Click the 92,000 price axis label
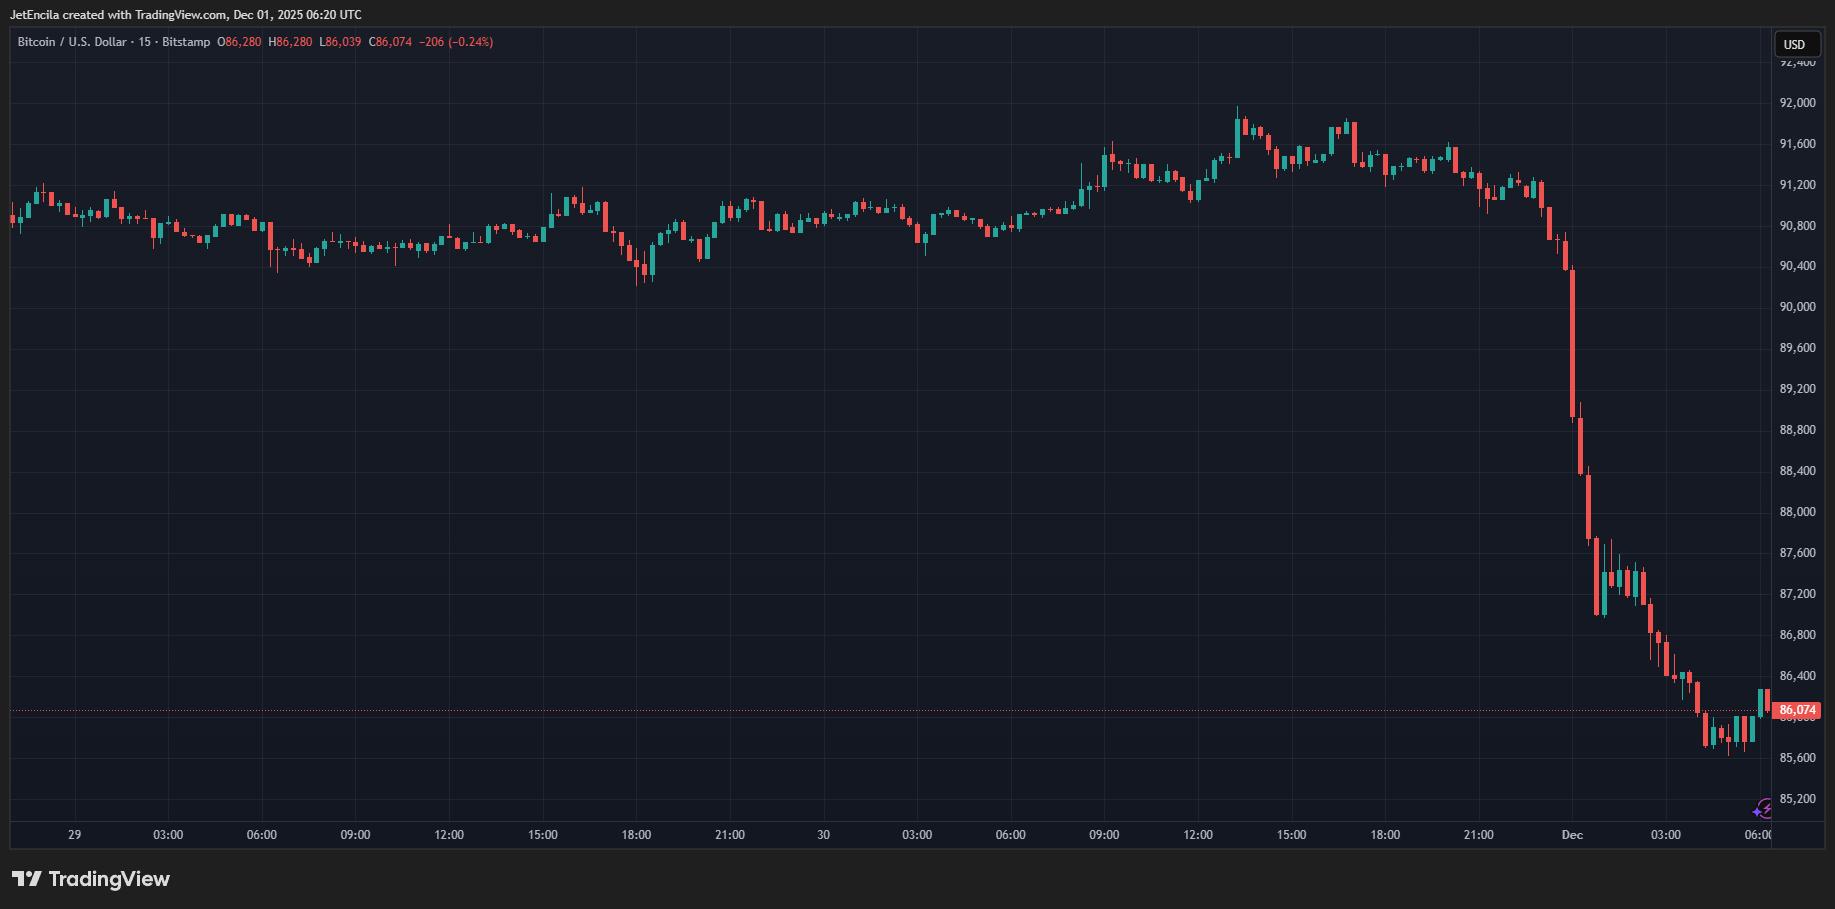This screenshot has height=909, width=1835. tap(1796, 103)
